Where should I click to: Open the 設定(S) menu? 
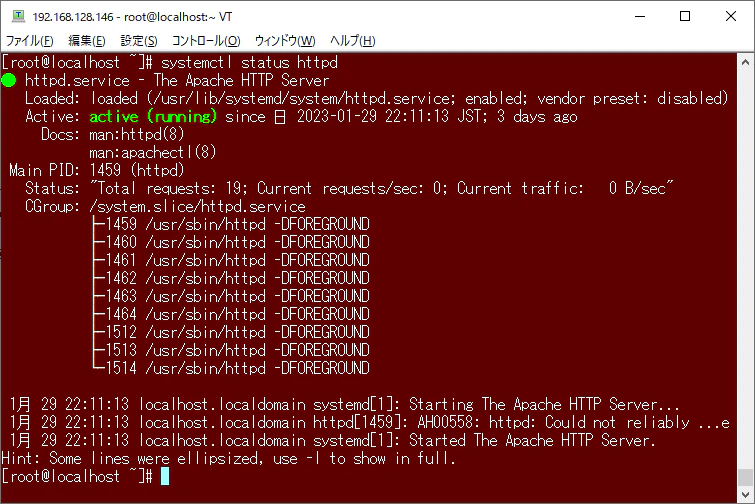pyautogui.click(x=139, y=41)
